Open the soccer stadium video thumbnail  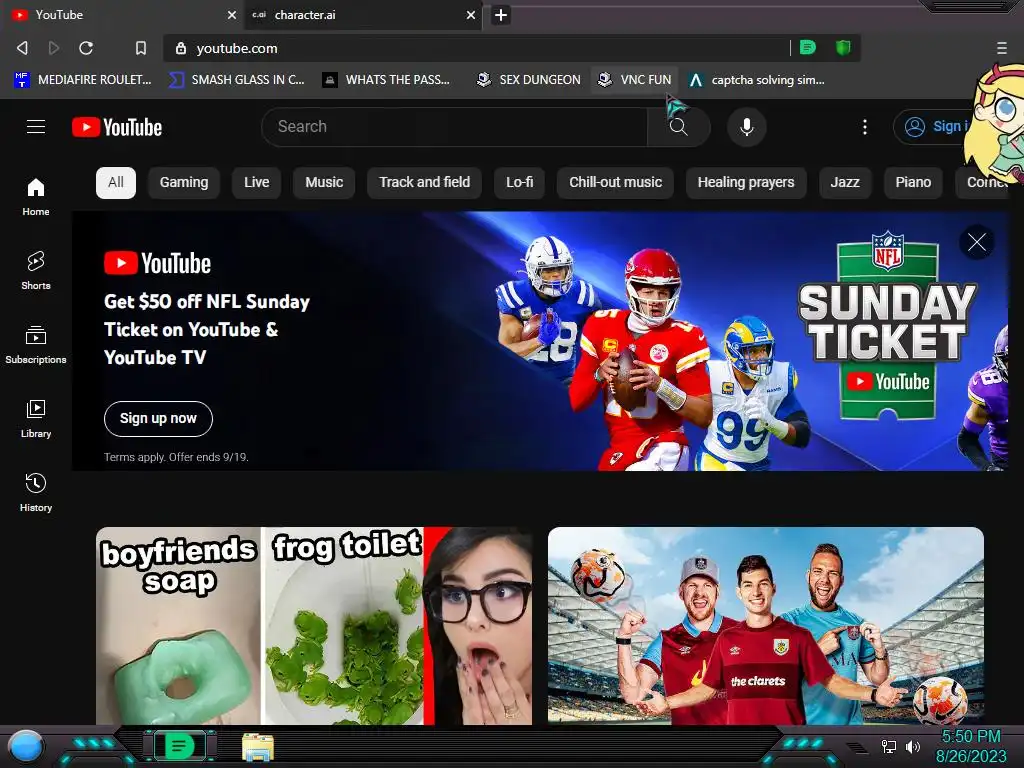[765, 626]
